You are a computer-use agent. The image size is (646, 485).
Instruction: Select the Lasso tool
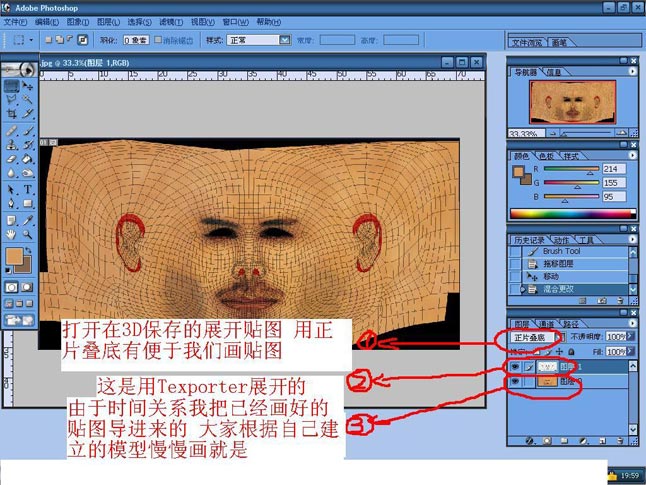click(12, 99)
